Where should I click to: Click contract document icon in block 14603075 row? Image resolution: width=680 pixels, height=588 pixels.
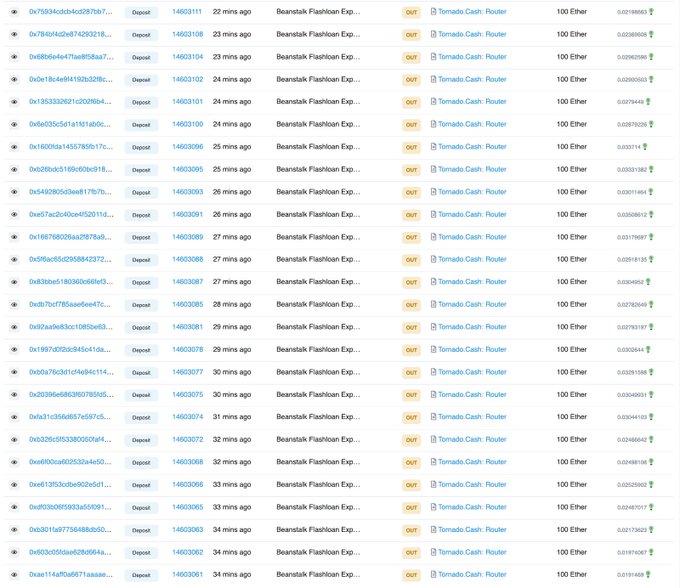433,395
